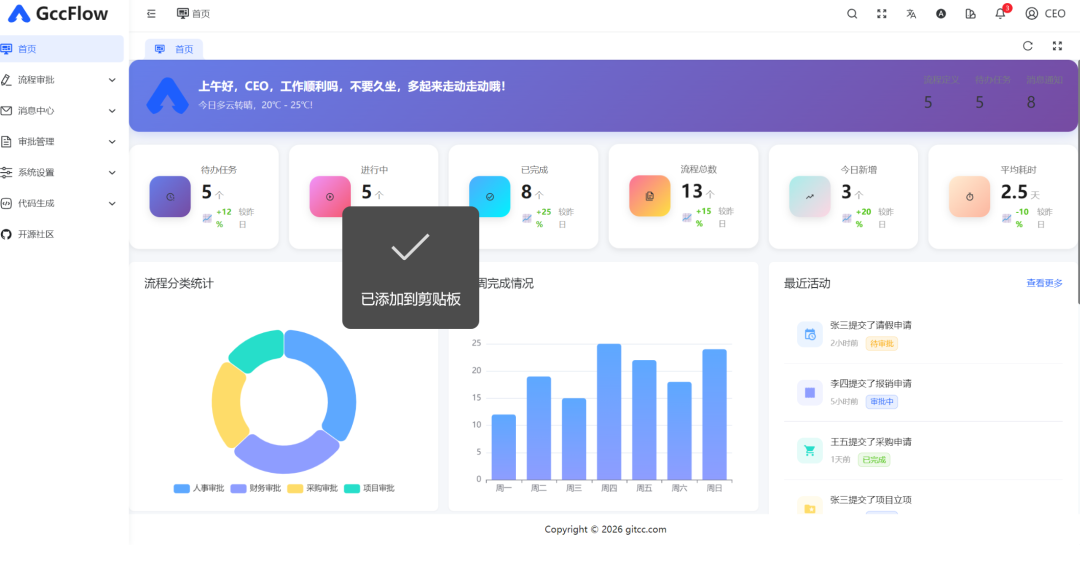Enter fullscreen using header fullscreen icon

(x=882, y=14)
